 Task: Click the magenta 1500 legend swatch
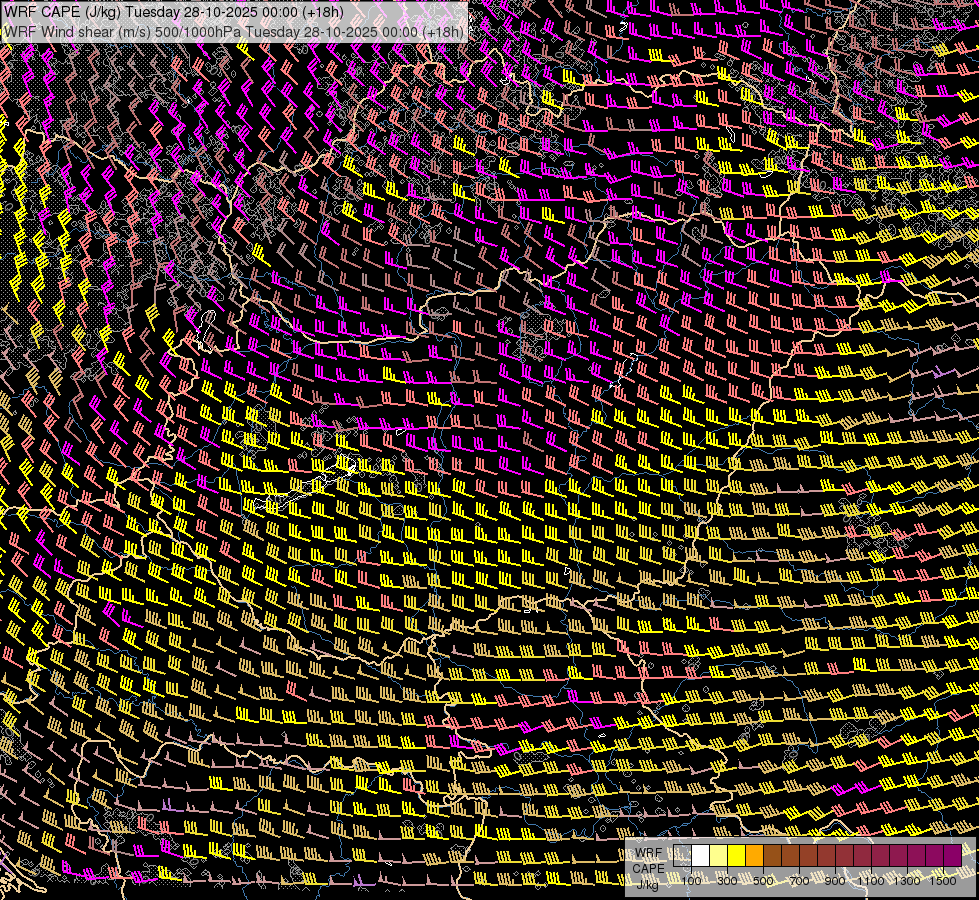point(953,856)
